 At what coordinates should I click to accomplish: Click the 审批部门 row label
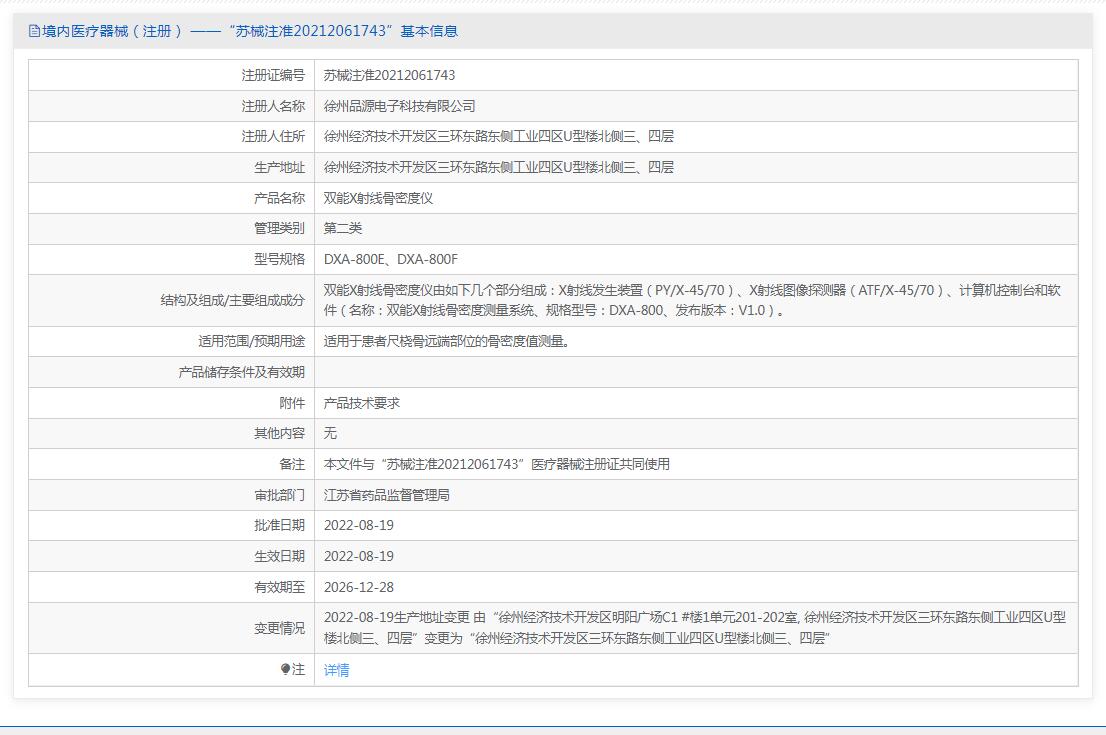279,495
